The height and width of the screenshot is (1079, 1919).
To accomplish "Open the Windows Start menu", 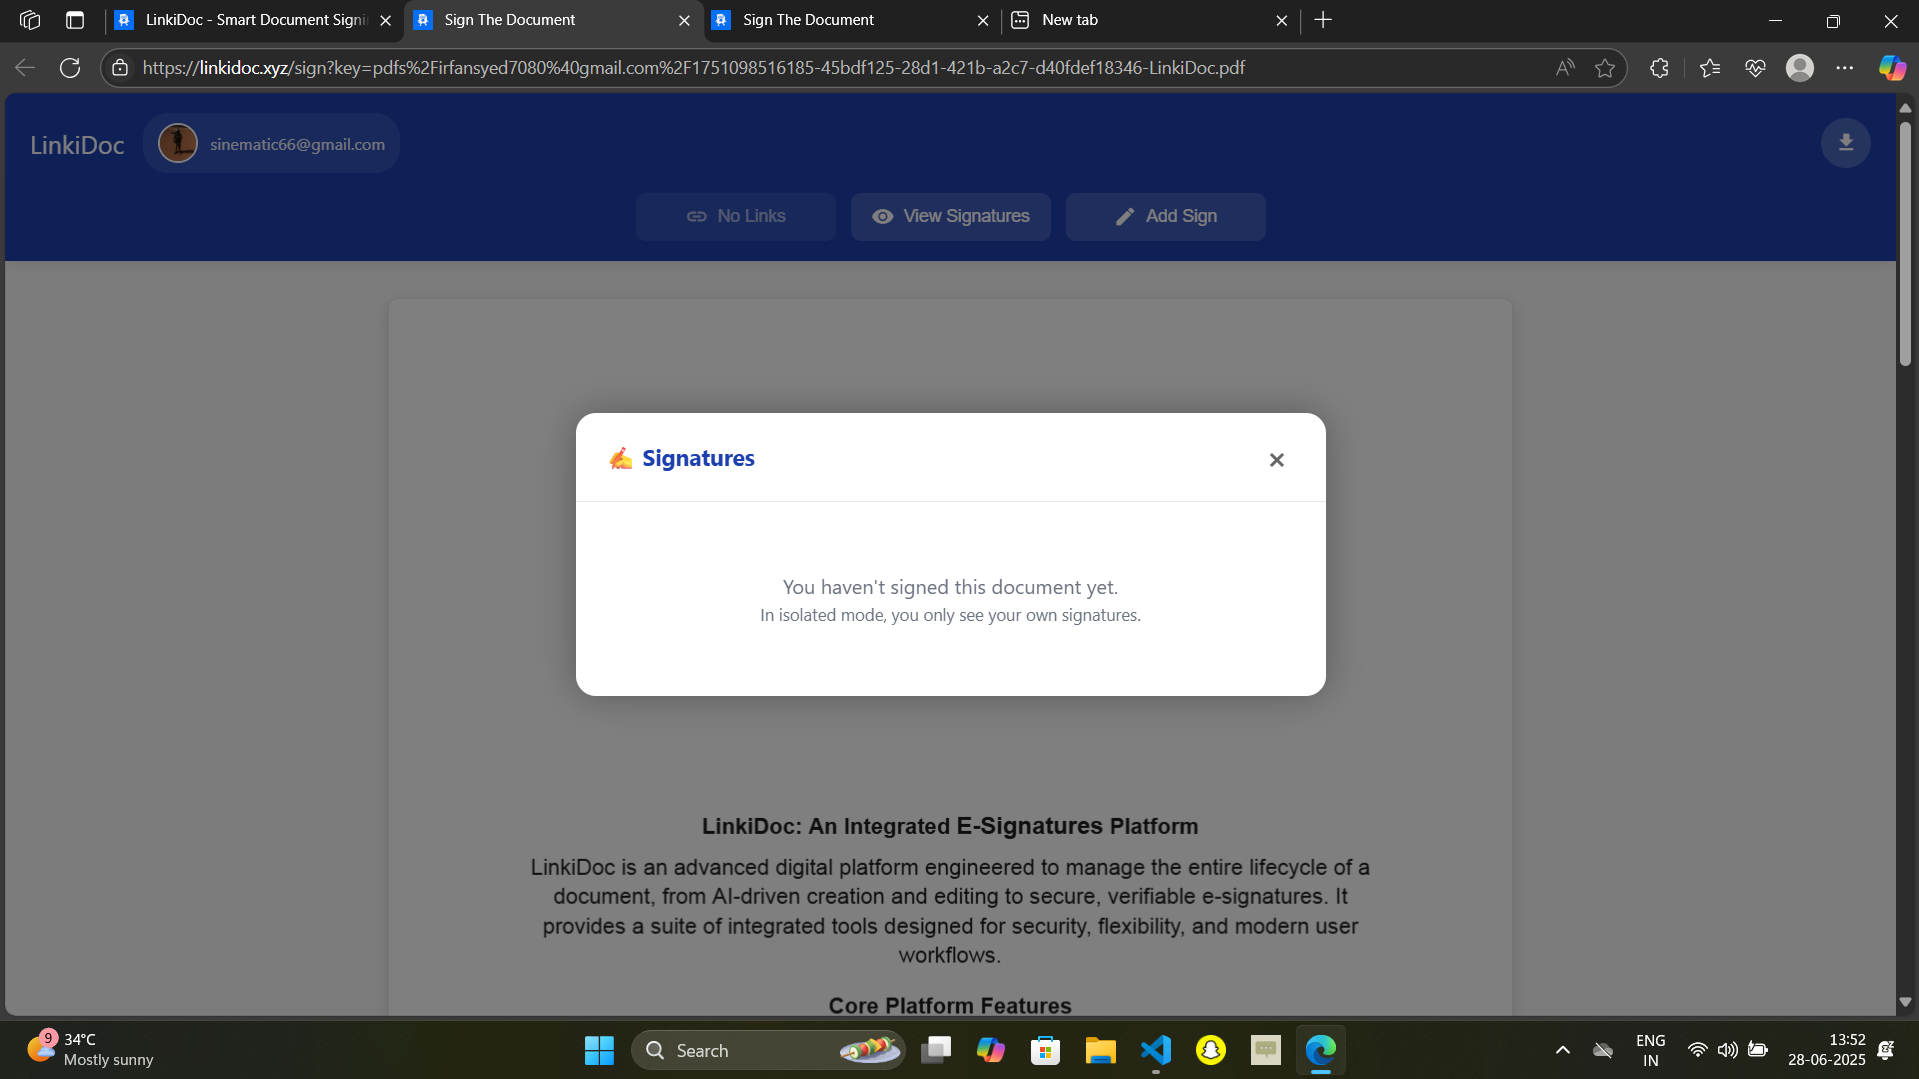I will click(599, 1050).
